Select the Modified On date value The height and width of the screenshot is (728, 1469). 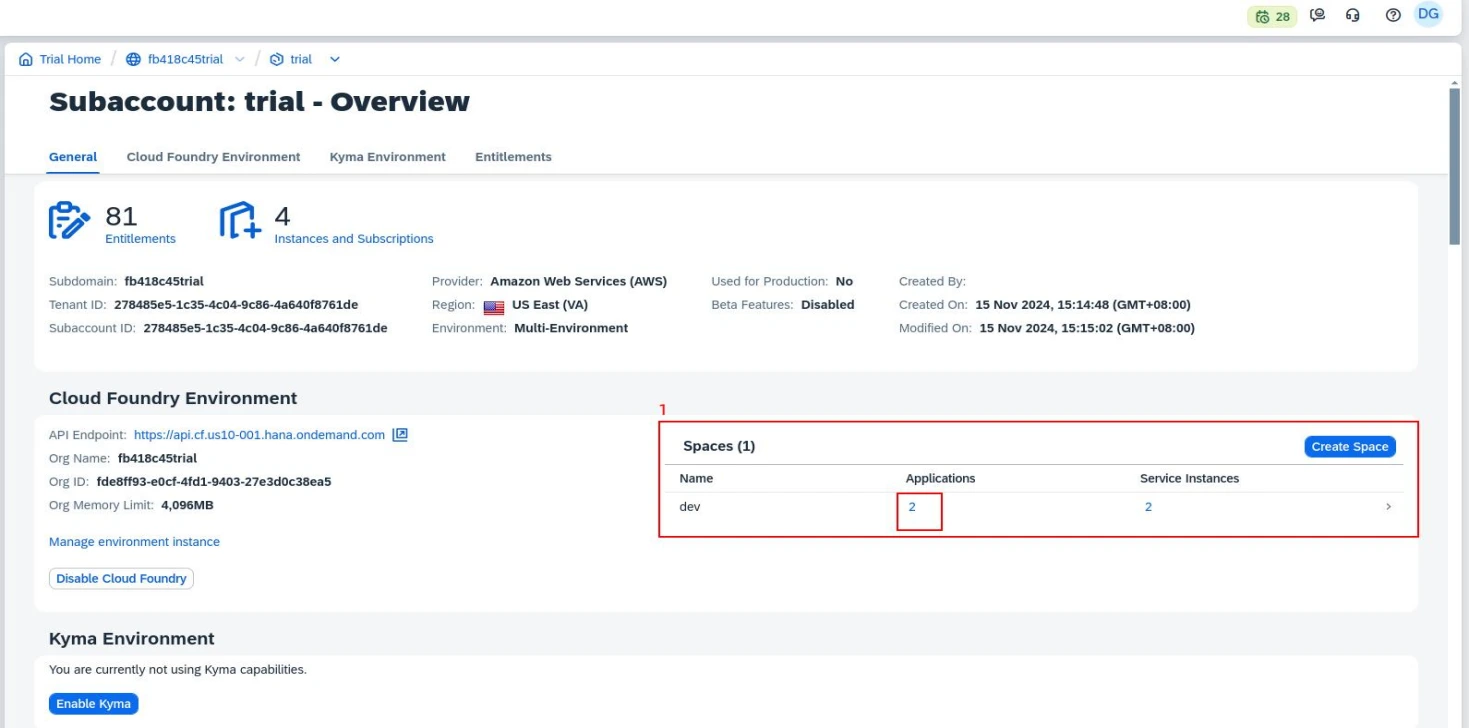click(1087, 328)
